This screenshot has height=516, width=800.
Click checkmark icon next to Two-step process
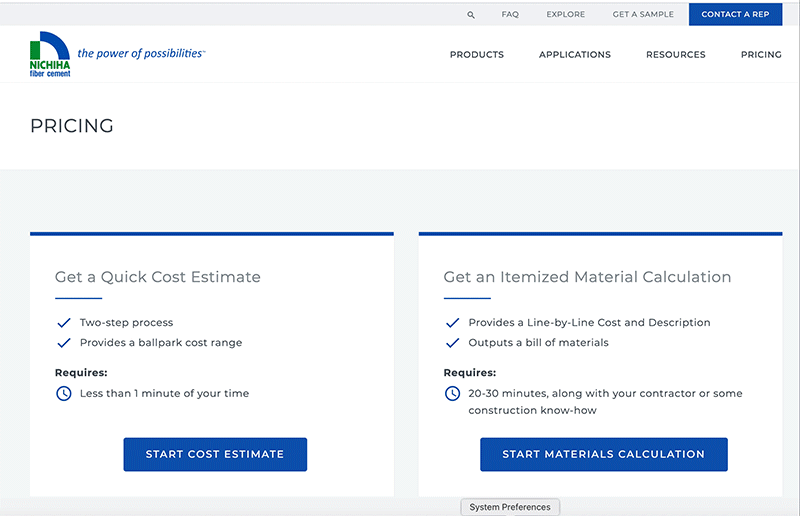tap(64, 323)
